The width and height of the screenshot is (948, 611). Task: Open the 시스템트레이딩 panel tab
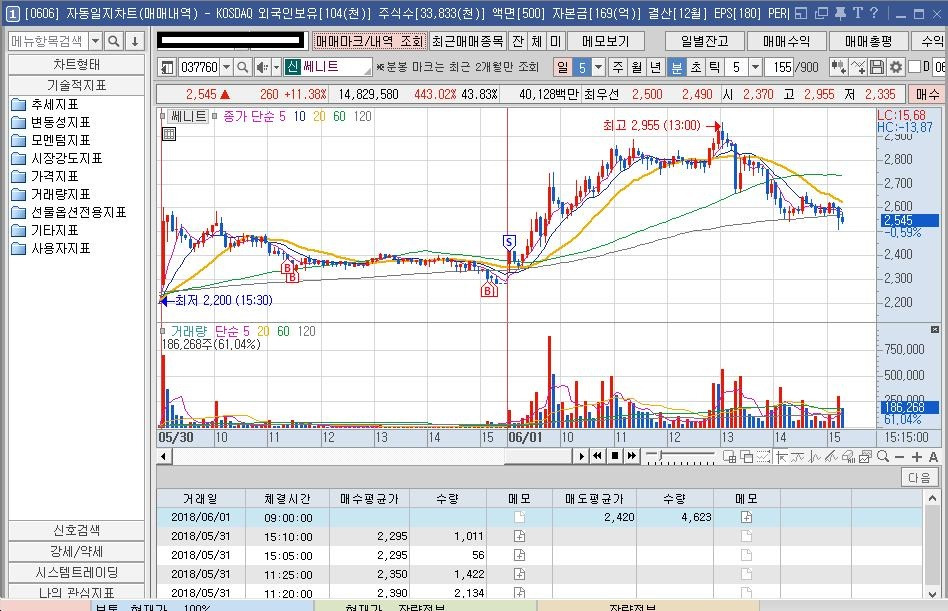coord(76,572)
